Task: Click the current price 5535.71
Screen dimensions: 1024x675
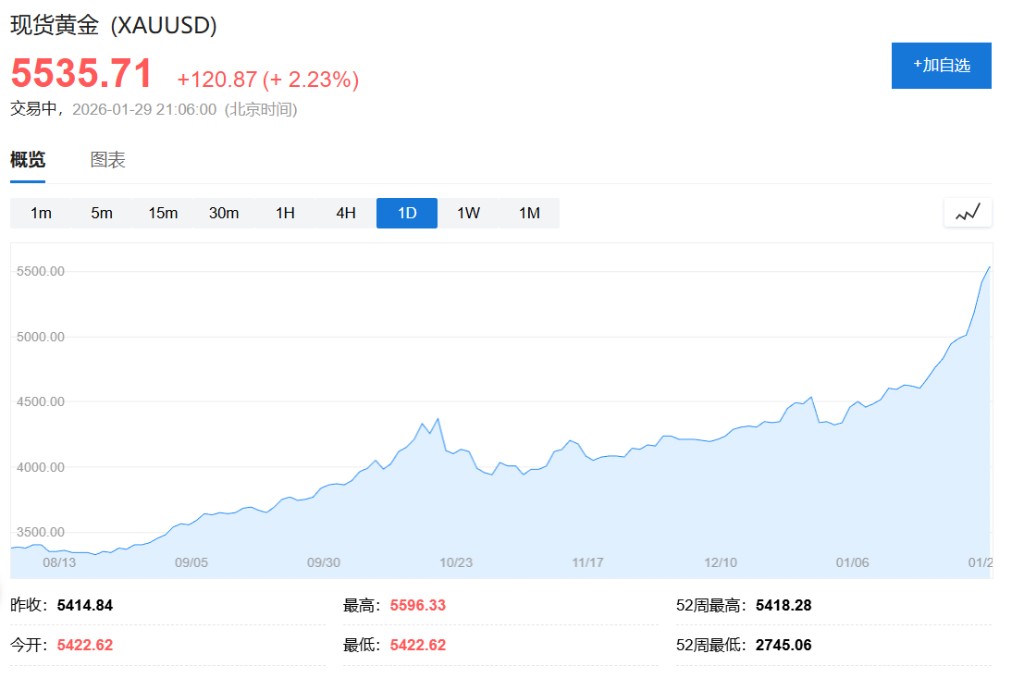Action: 82,75
